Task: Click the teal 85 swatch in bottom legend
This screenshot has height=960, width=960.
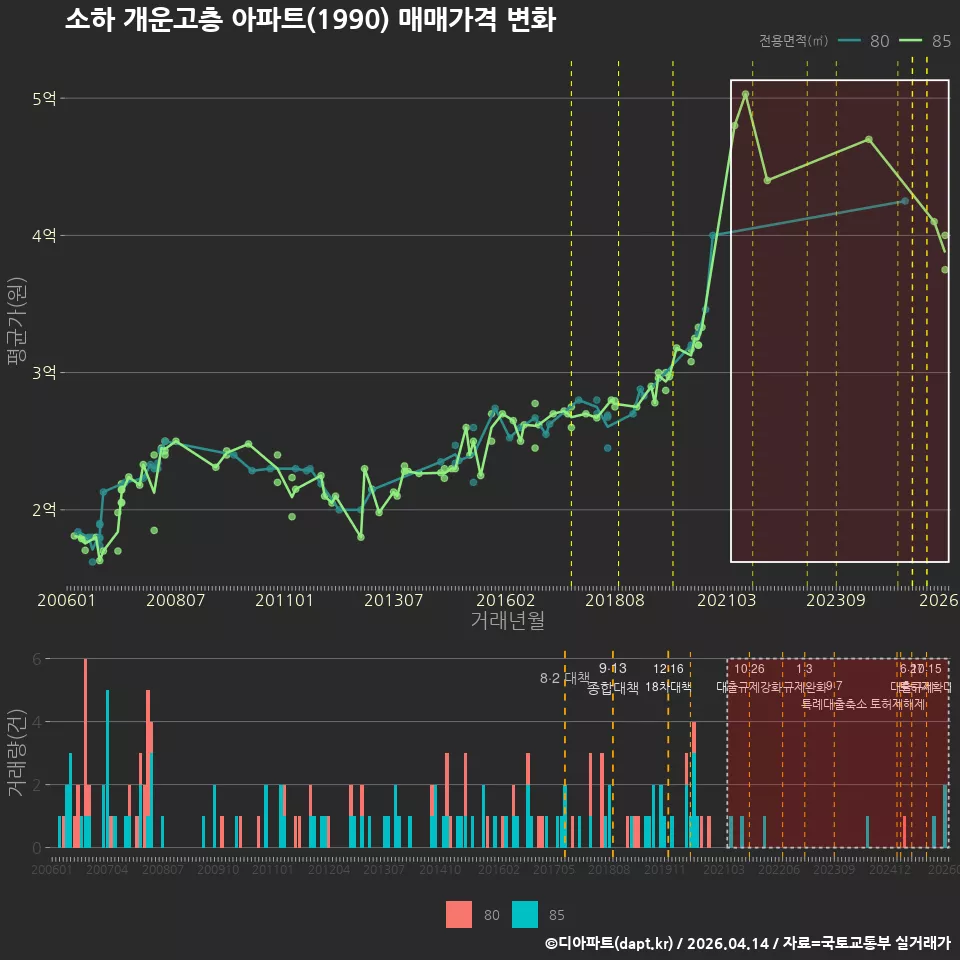Action: (525, 915)
